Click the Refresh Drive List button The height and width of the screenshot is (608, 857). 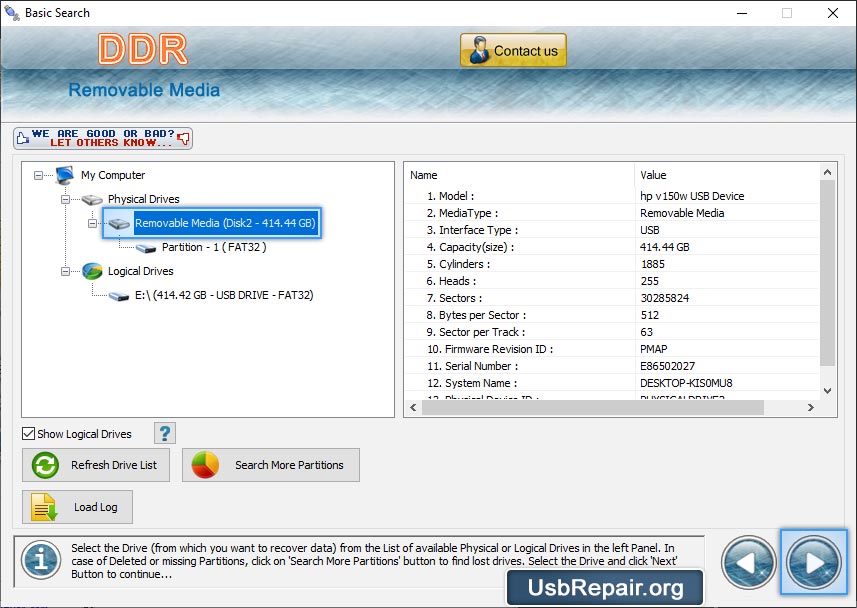point(96,465)
